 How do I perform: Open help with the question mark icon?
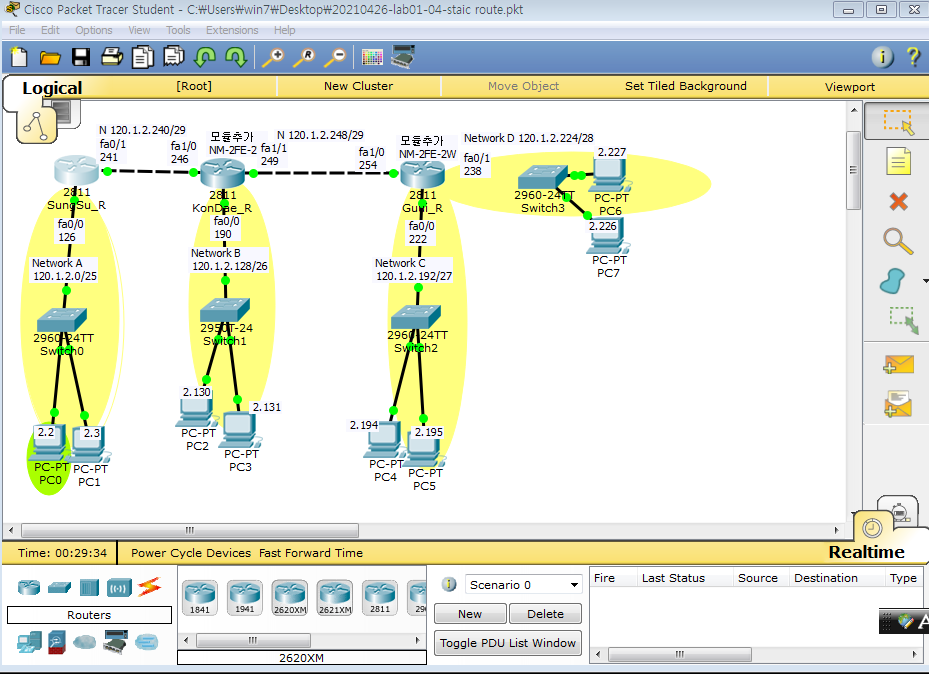point(913,57)
